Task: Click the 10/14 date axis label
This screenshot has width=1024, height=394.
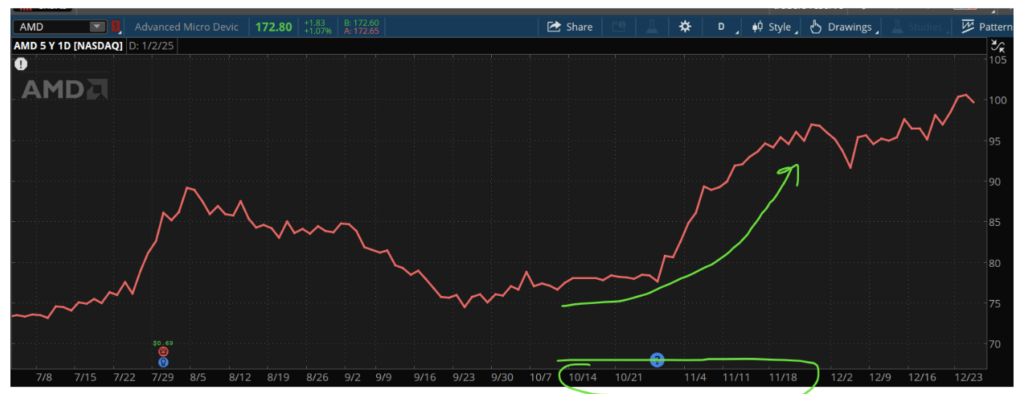Action: 583,378
